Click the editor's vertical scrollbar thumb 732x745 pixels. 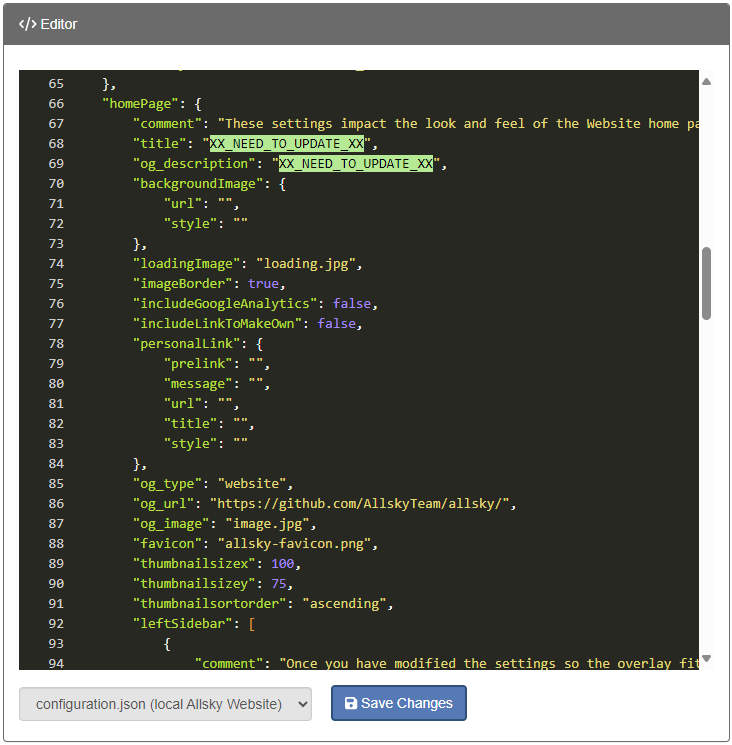click(x=706, y=284)
